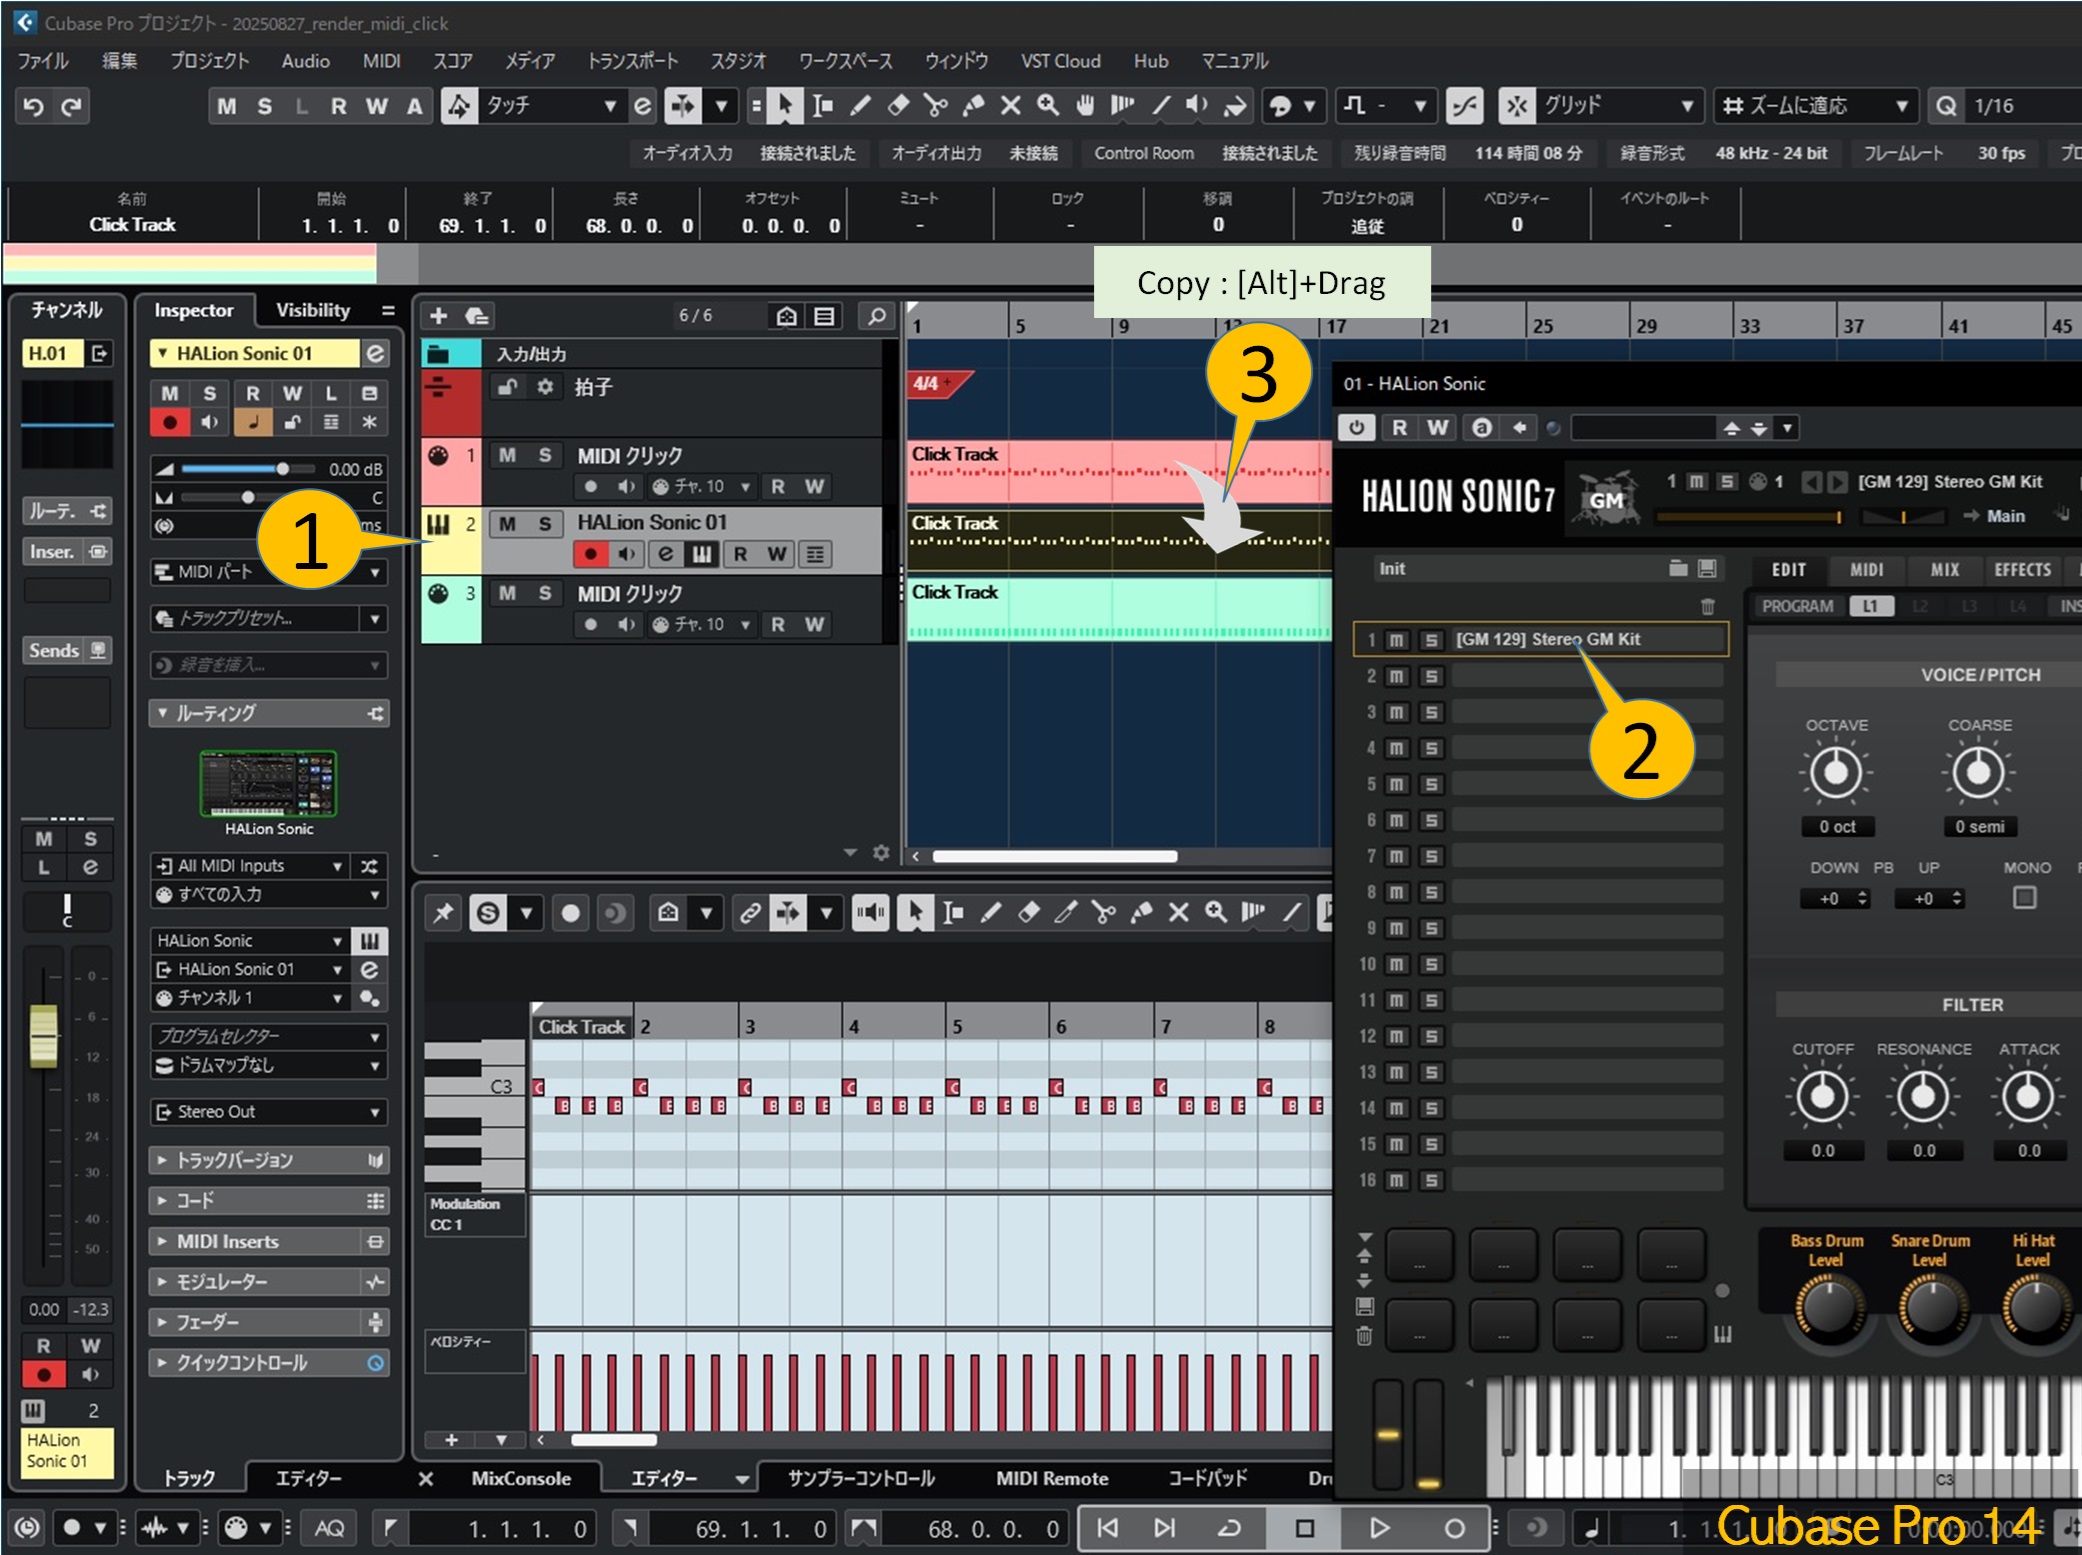2082x1555 pixels.
Task: Switch to the MIX tab in HALion Sonic
Action: click(x=1944, y=570)
